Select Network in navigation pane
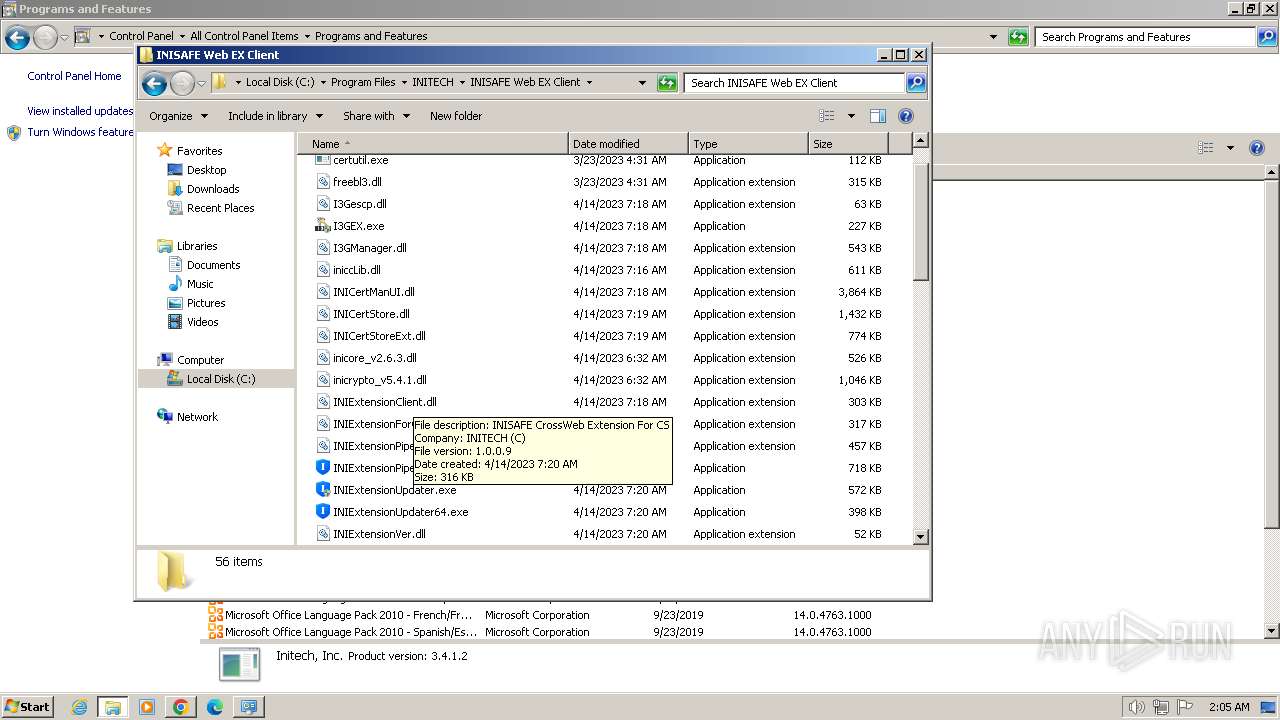 [x=197, y=417]
